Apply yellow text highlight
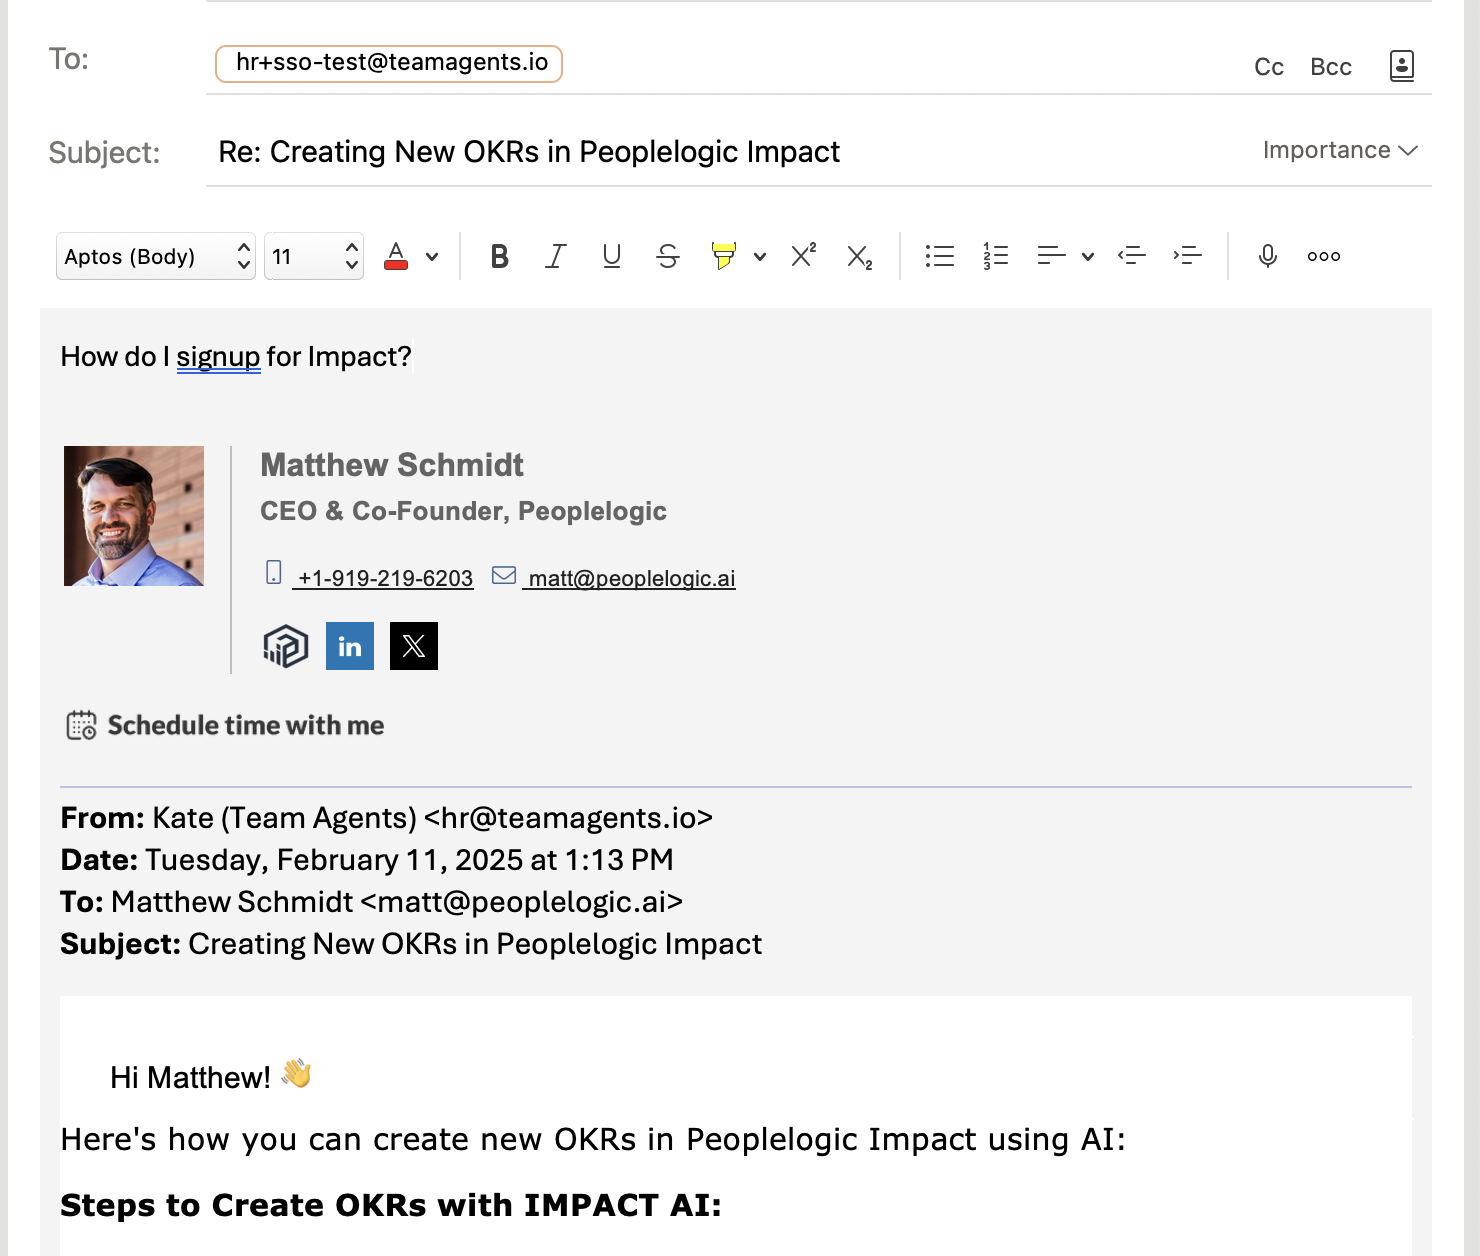The height and width of the screenshot is (1256, 1480). coord(724,256)
